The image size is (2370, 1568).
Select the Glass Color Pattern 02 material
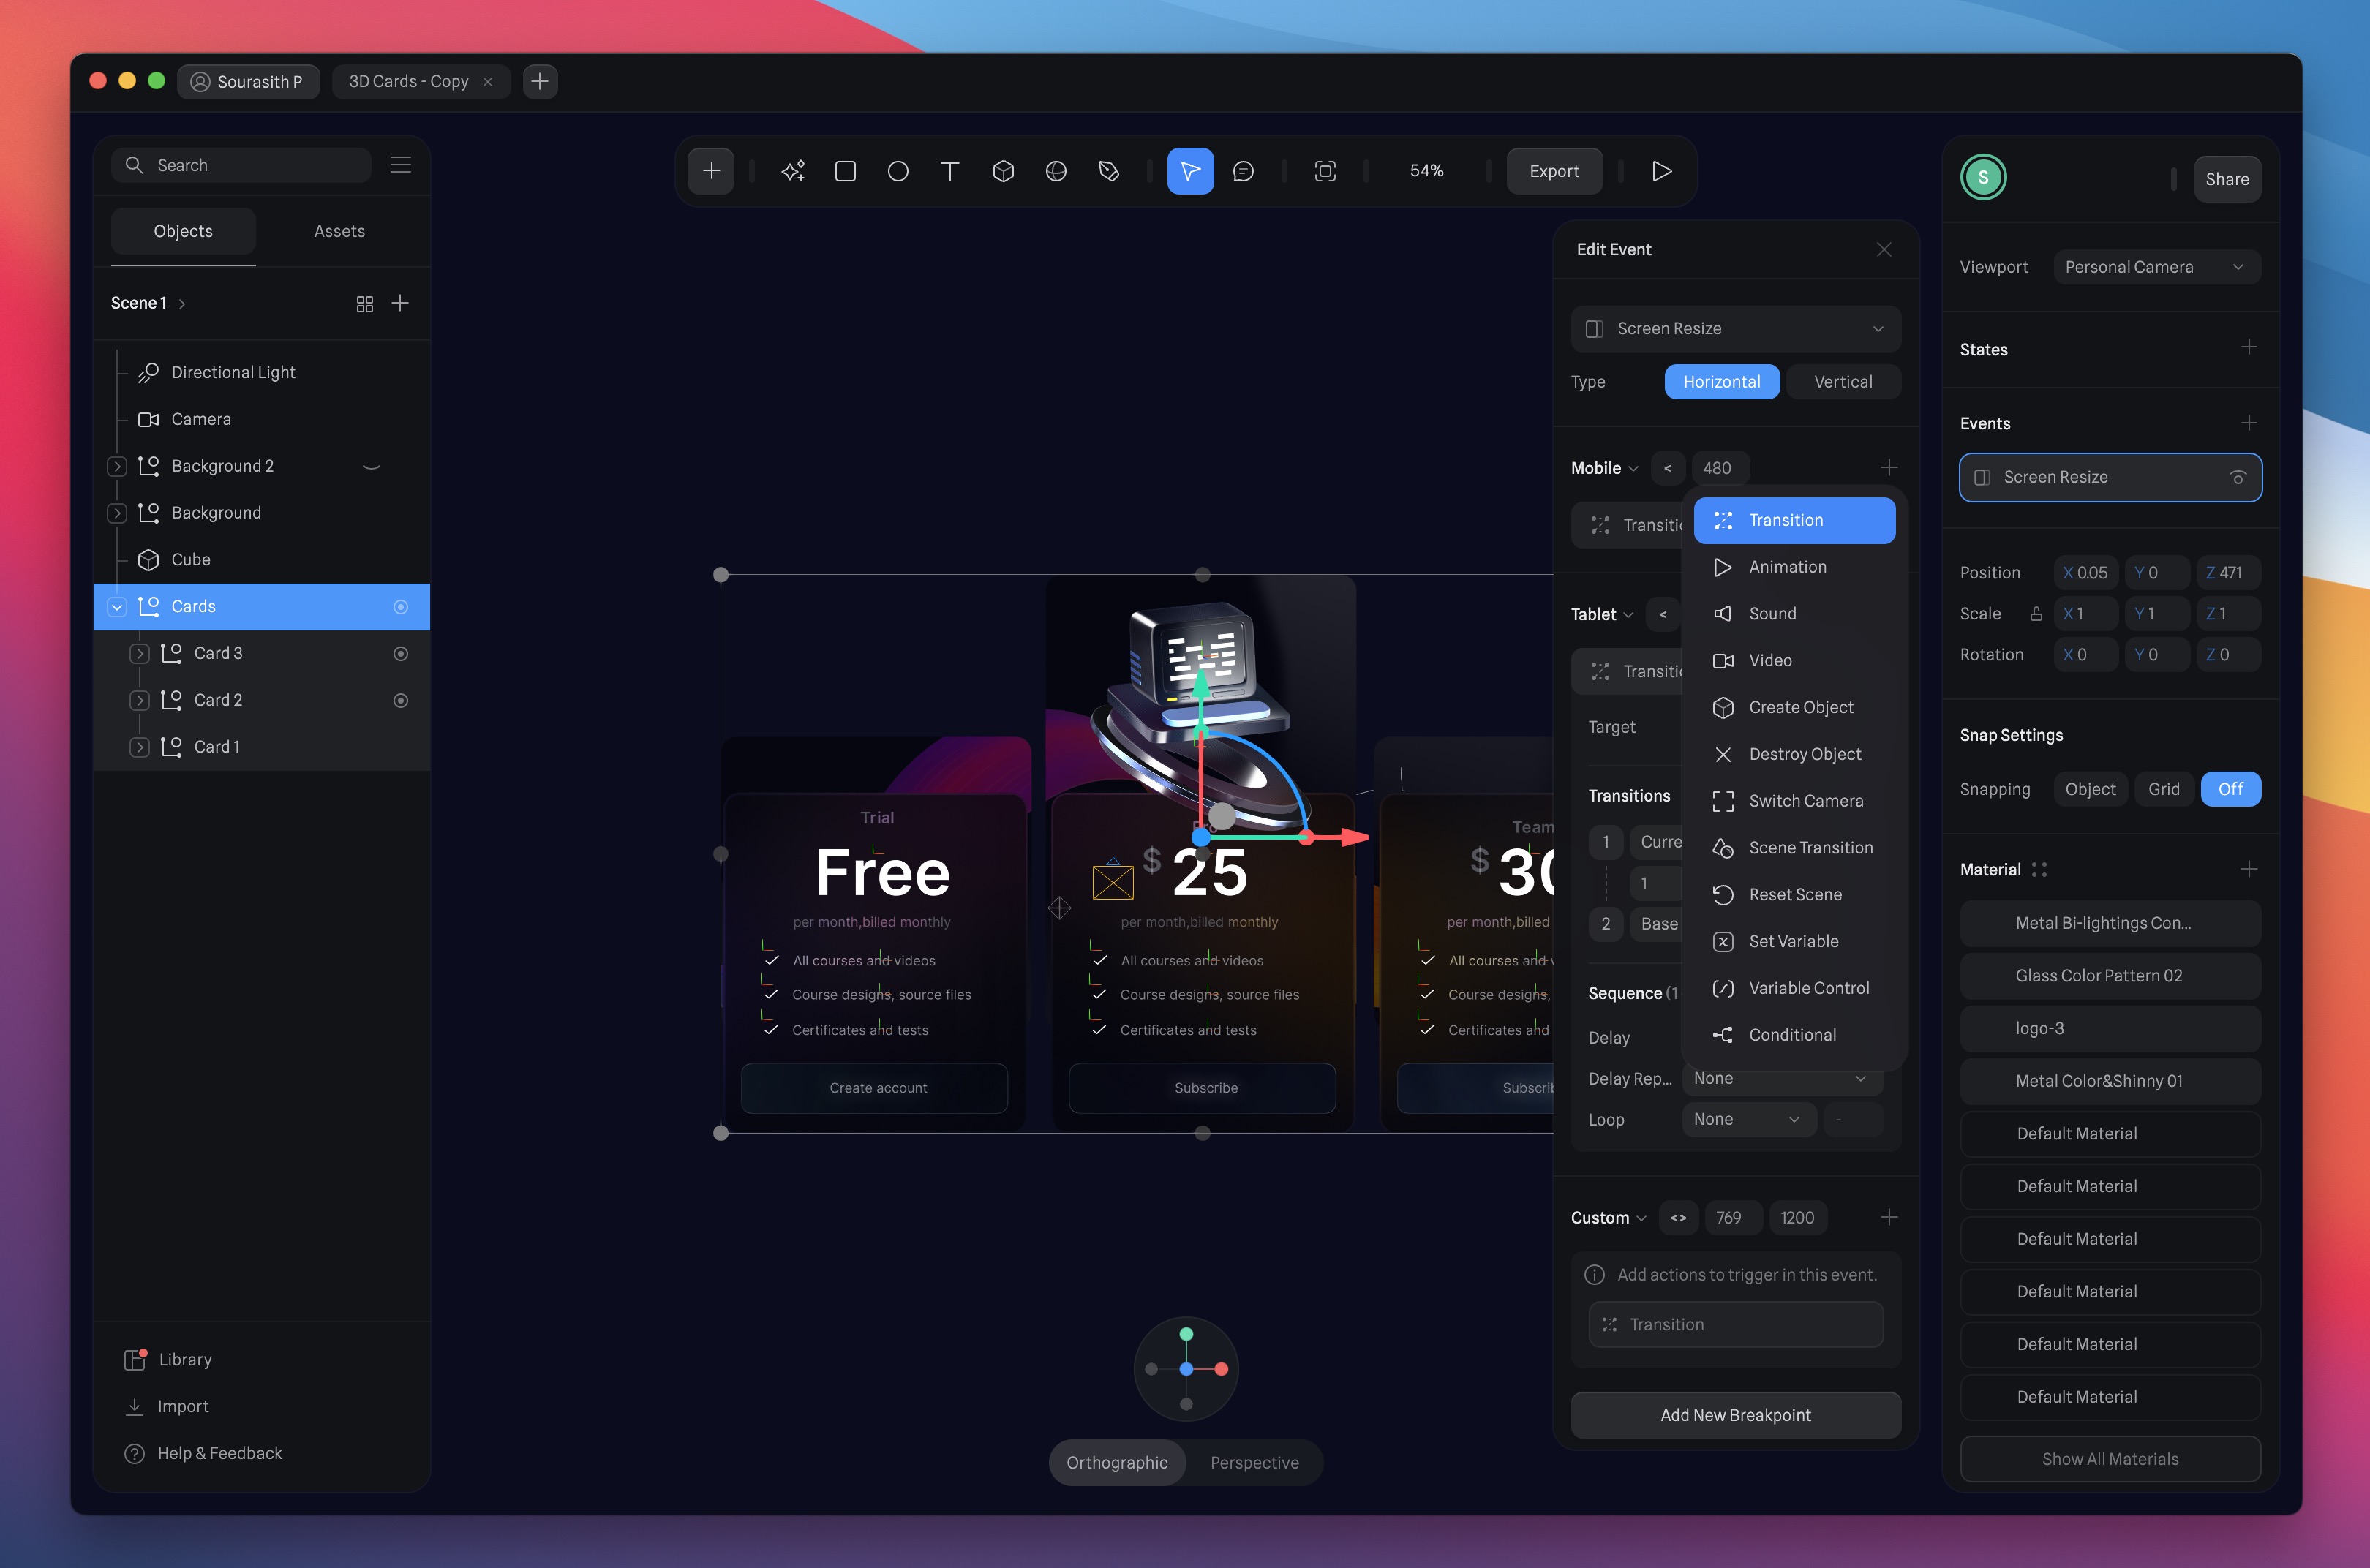[x=2110, y=975]
